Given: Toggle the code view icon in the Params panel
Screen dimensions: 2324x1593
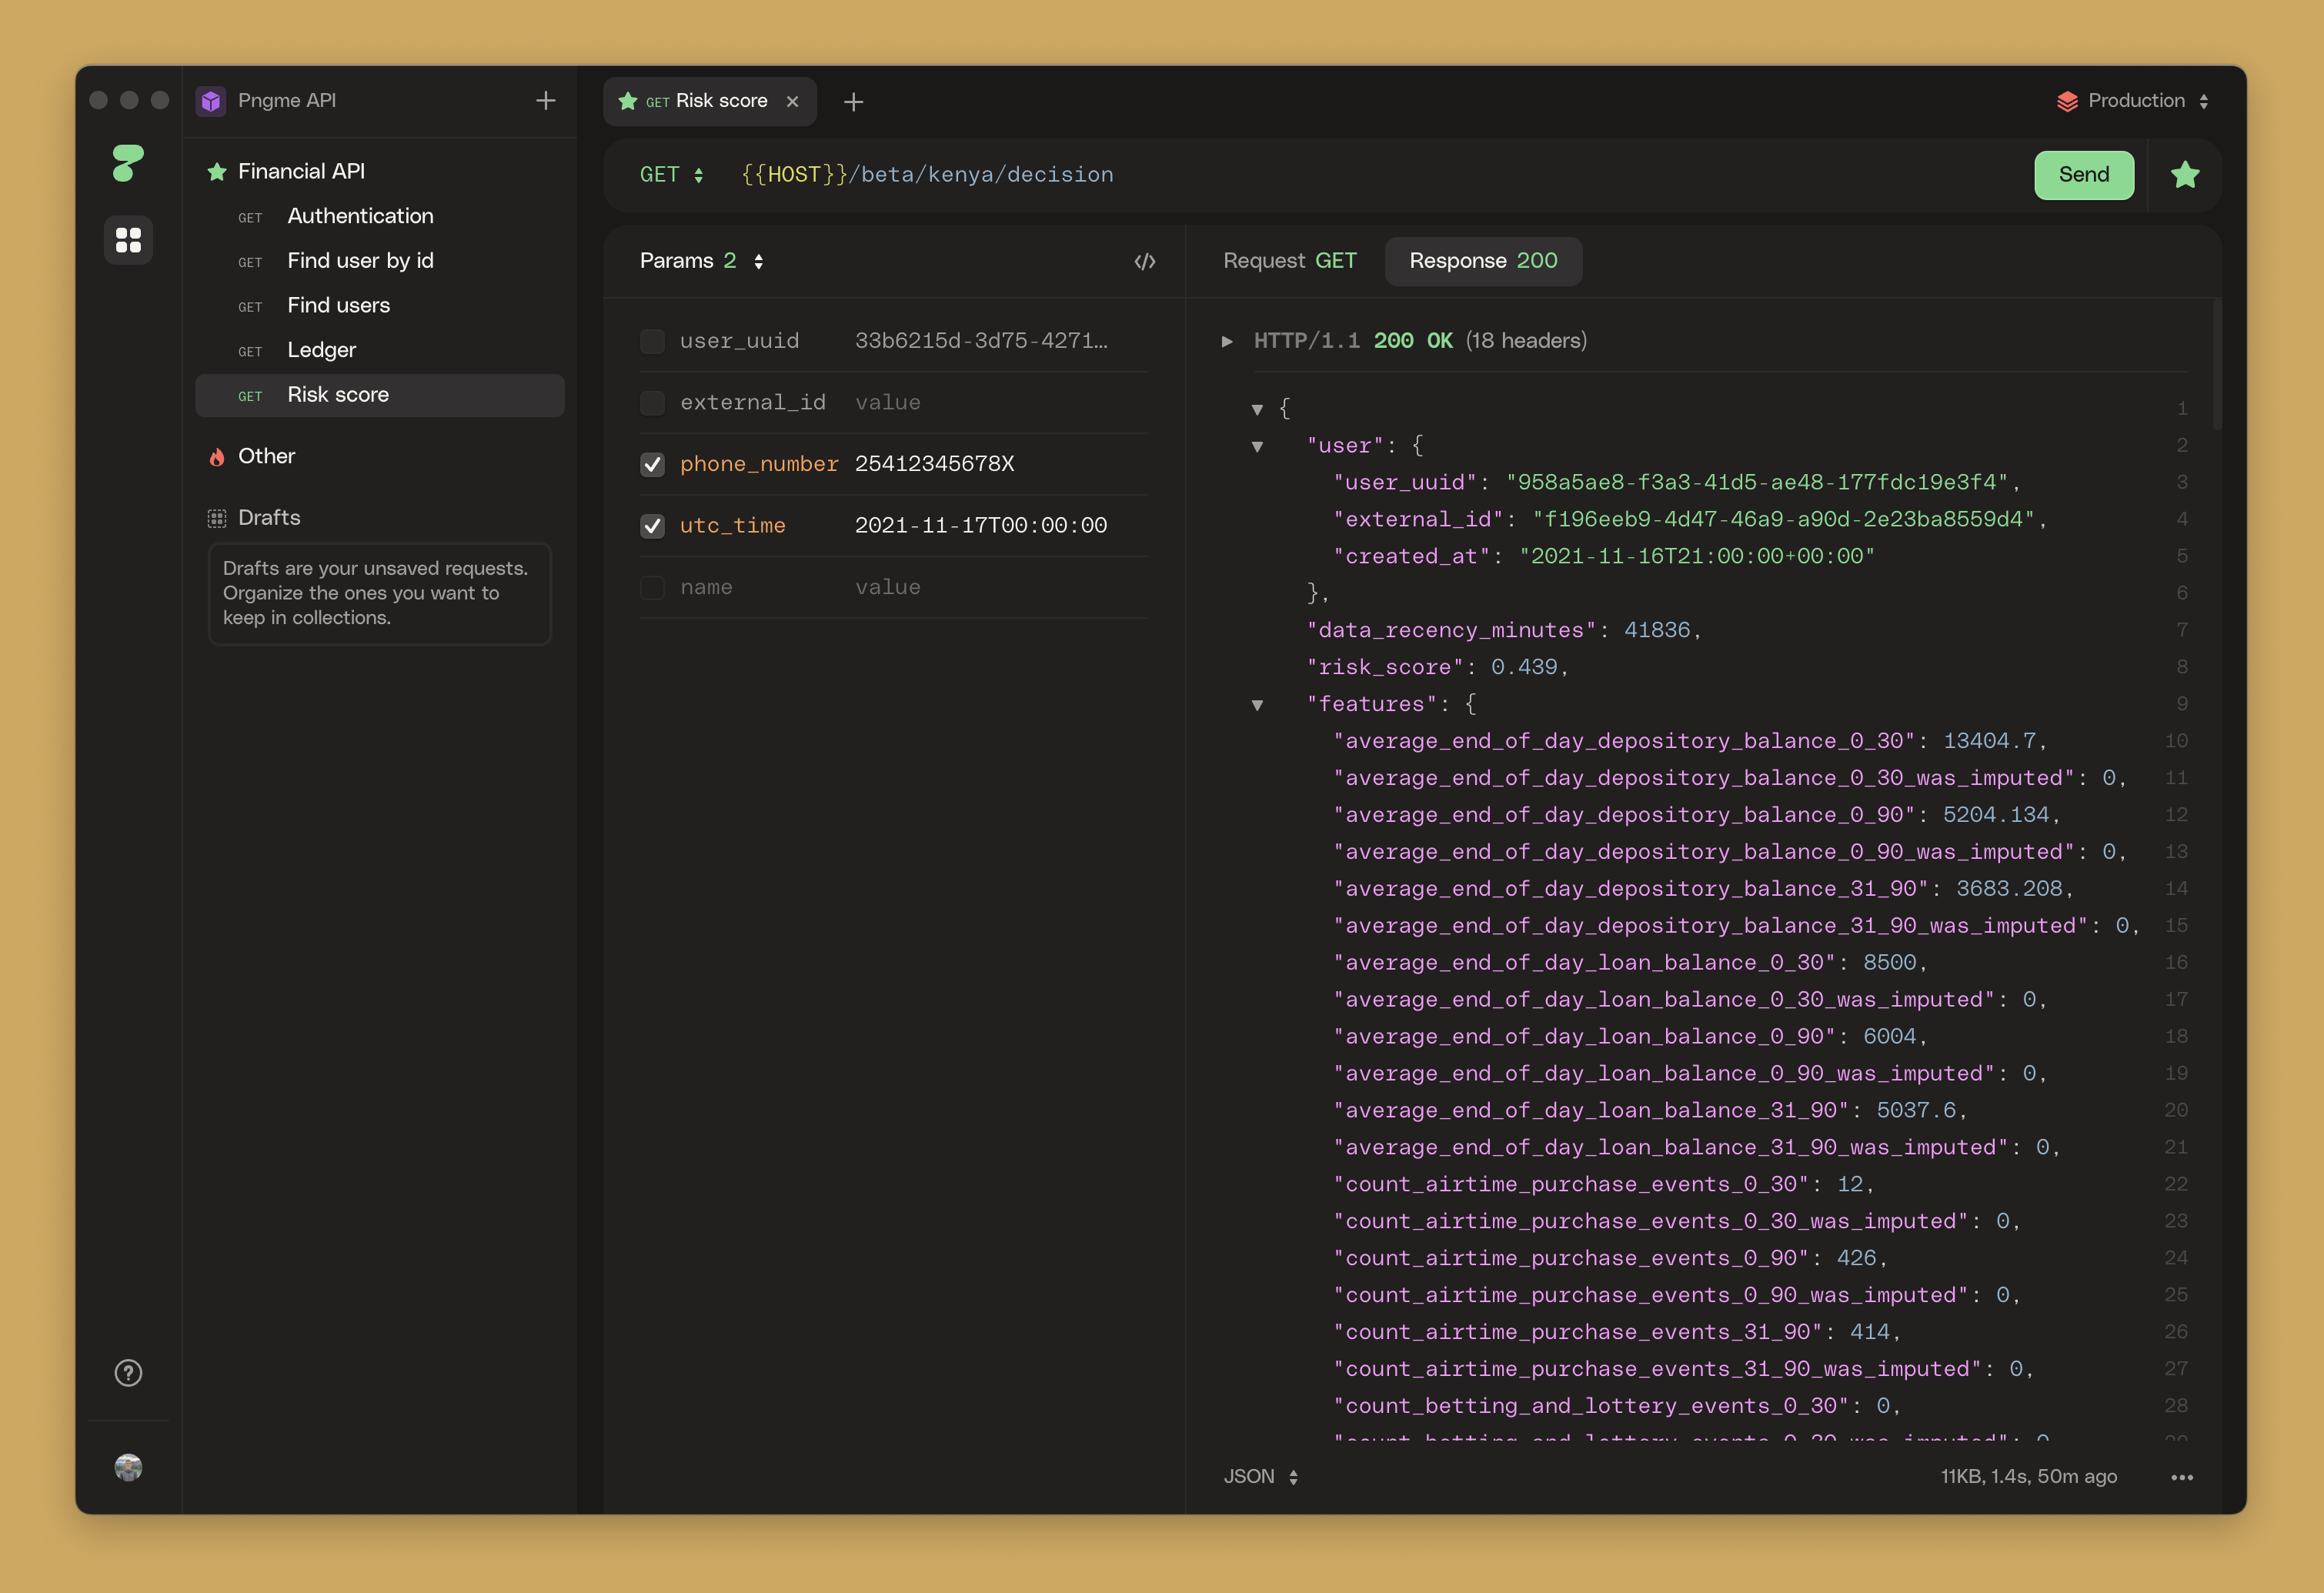Looking at the screenshot, I should coord(1145,261).
